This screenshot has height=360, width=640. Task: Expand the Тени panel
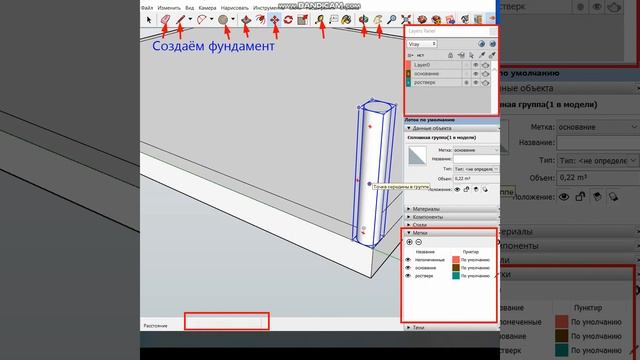pyautogui.click(x=452, y=327)
